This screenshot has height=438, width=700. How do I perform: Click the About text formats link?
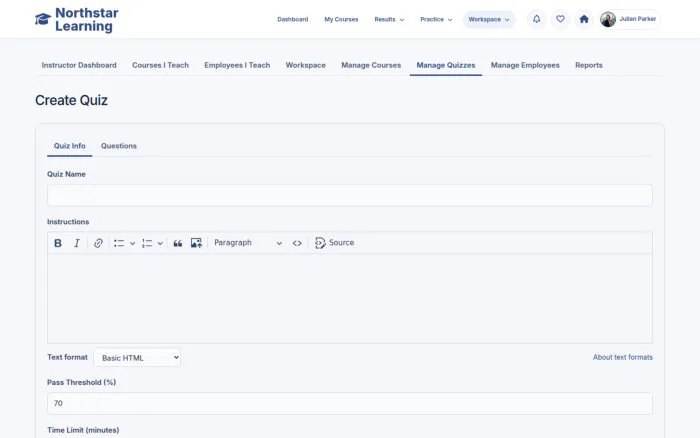(x=622, y=357)
